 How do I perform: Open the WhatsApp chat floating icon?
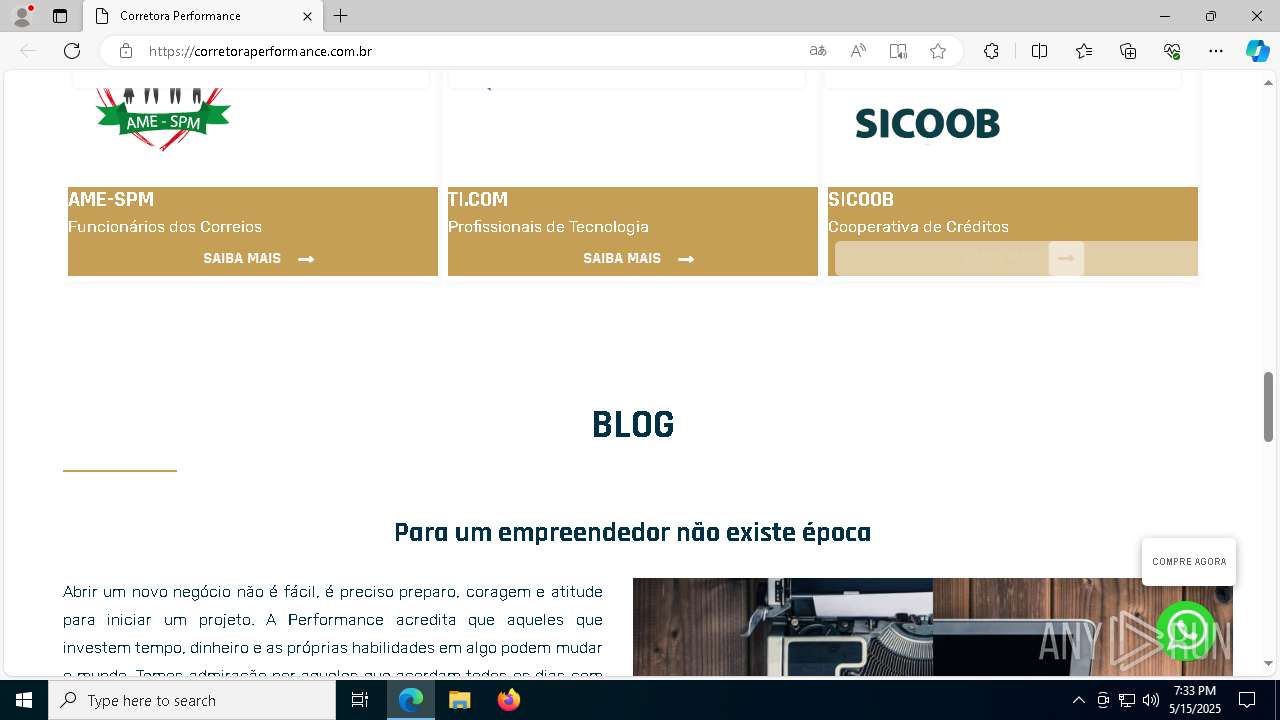[1186, 631]
